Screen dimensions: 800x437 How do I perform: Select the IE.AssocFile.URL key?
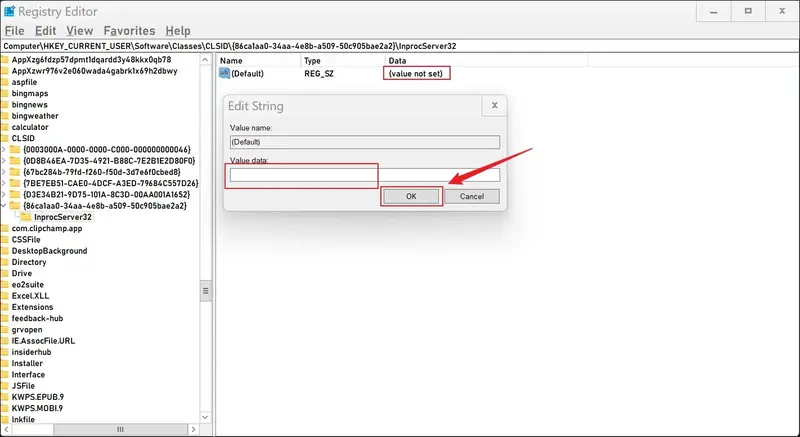[43, 341]
